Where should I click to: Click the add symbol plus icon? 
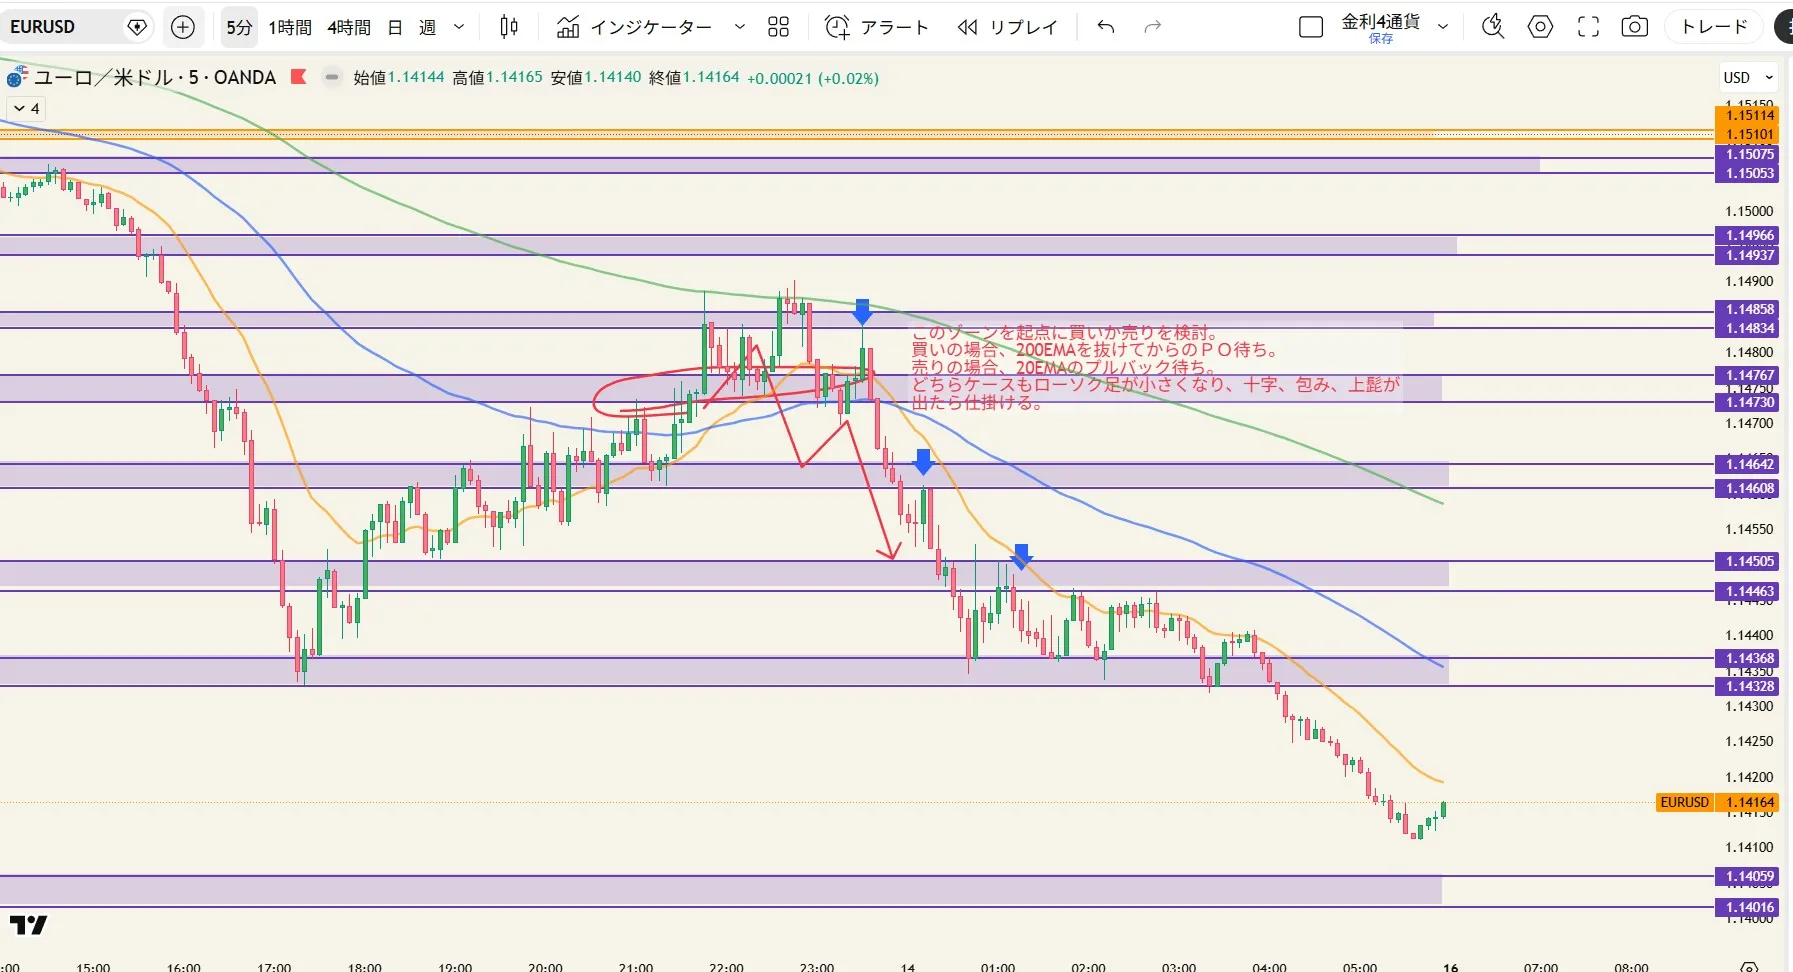coord(183,27)
